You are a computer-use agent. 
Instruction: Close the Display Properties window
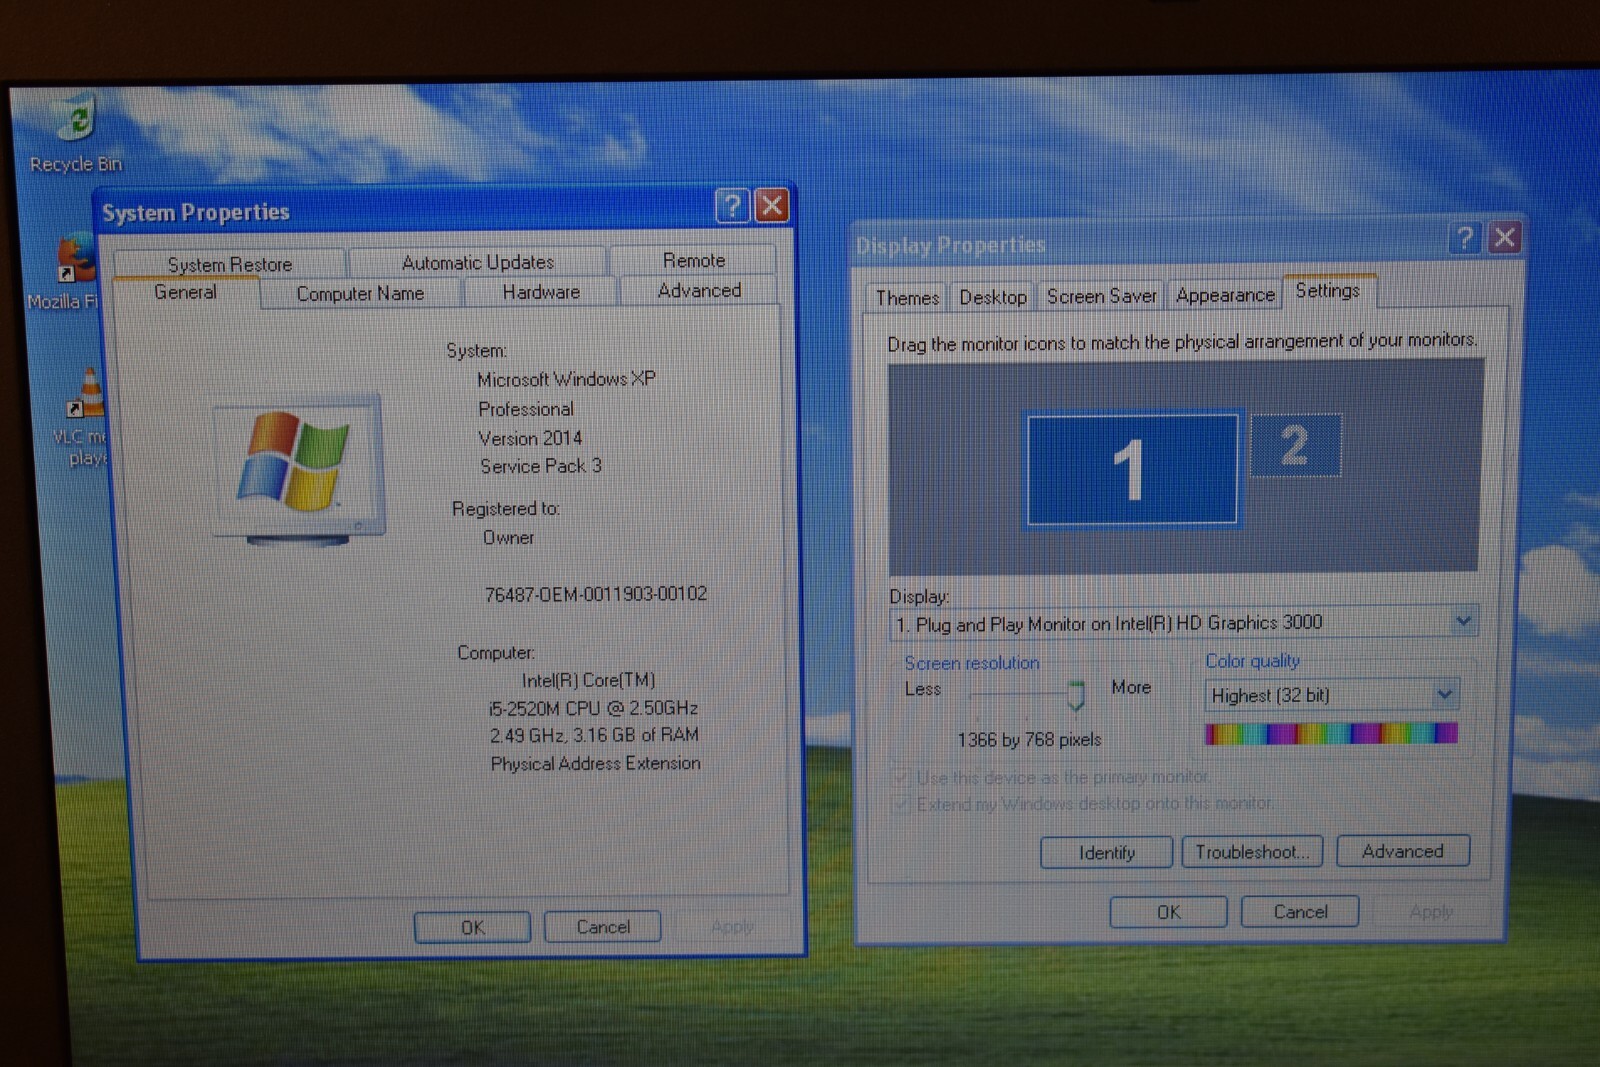click(x=1505, y=237)
